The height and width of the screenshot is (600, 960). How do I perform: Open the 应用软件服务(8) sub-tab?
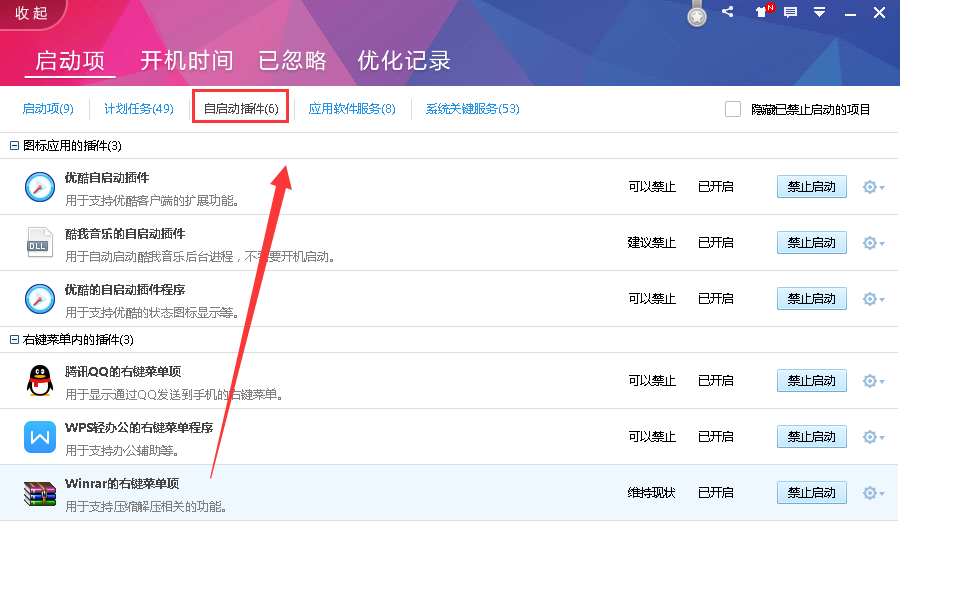point(352,108)
